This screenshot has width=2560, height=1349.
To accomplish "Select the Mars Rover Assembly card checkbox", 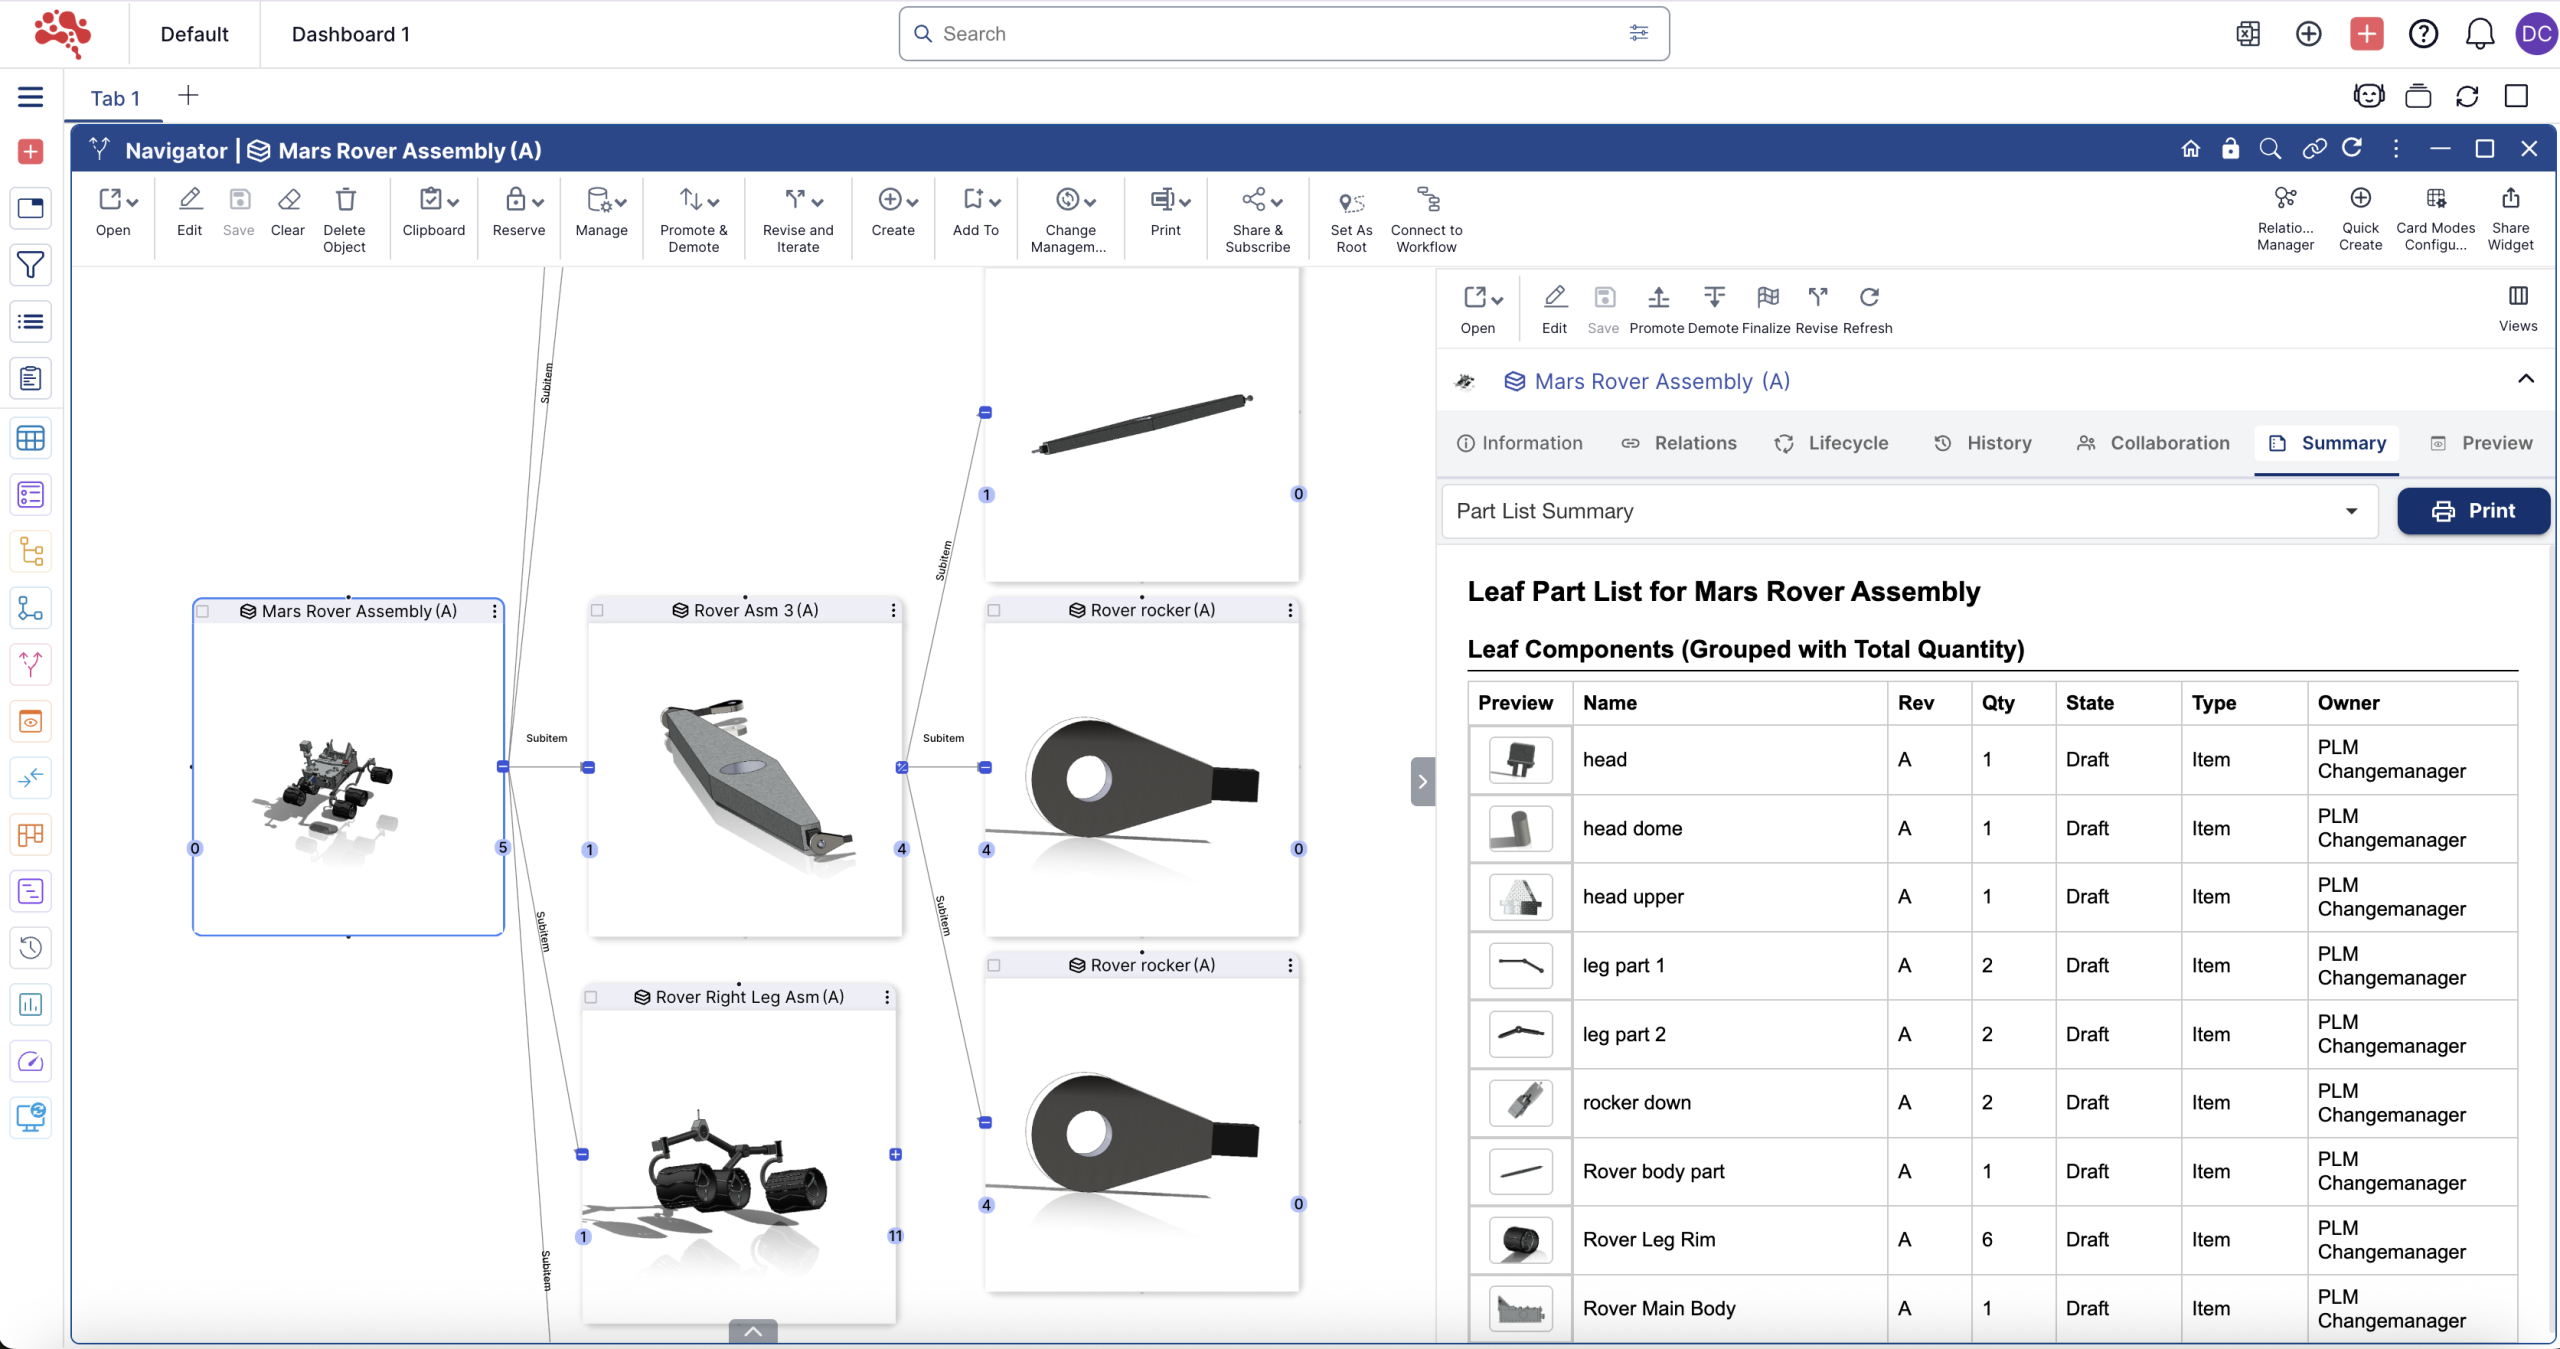I will [203, 611].
